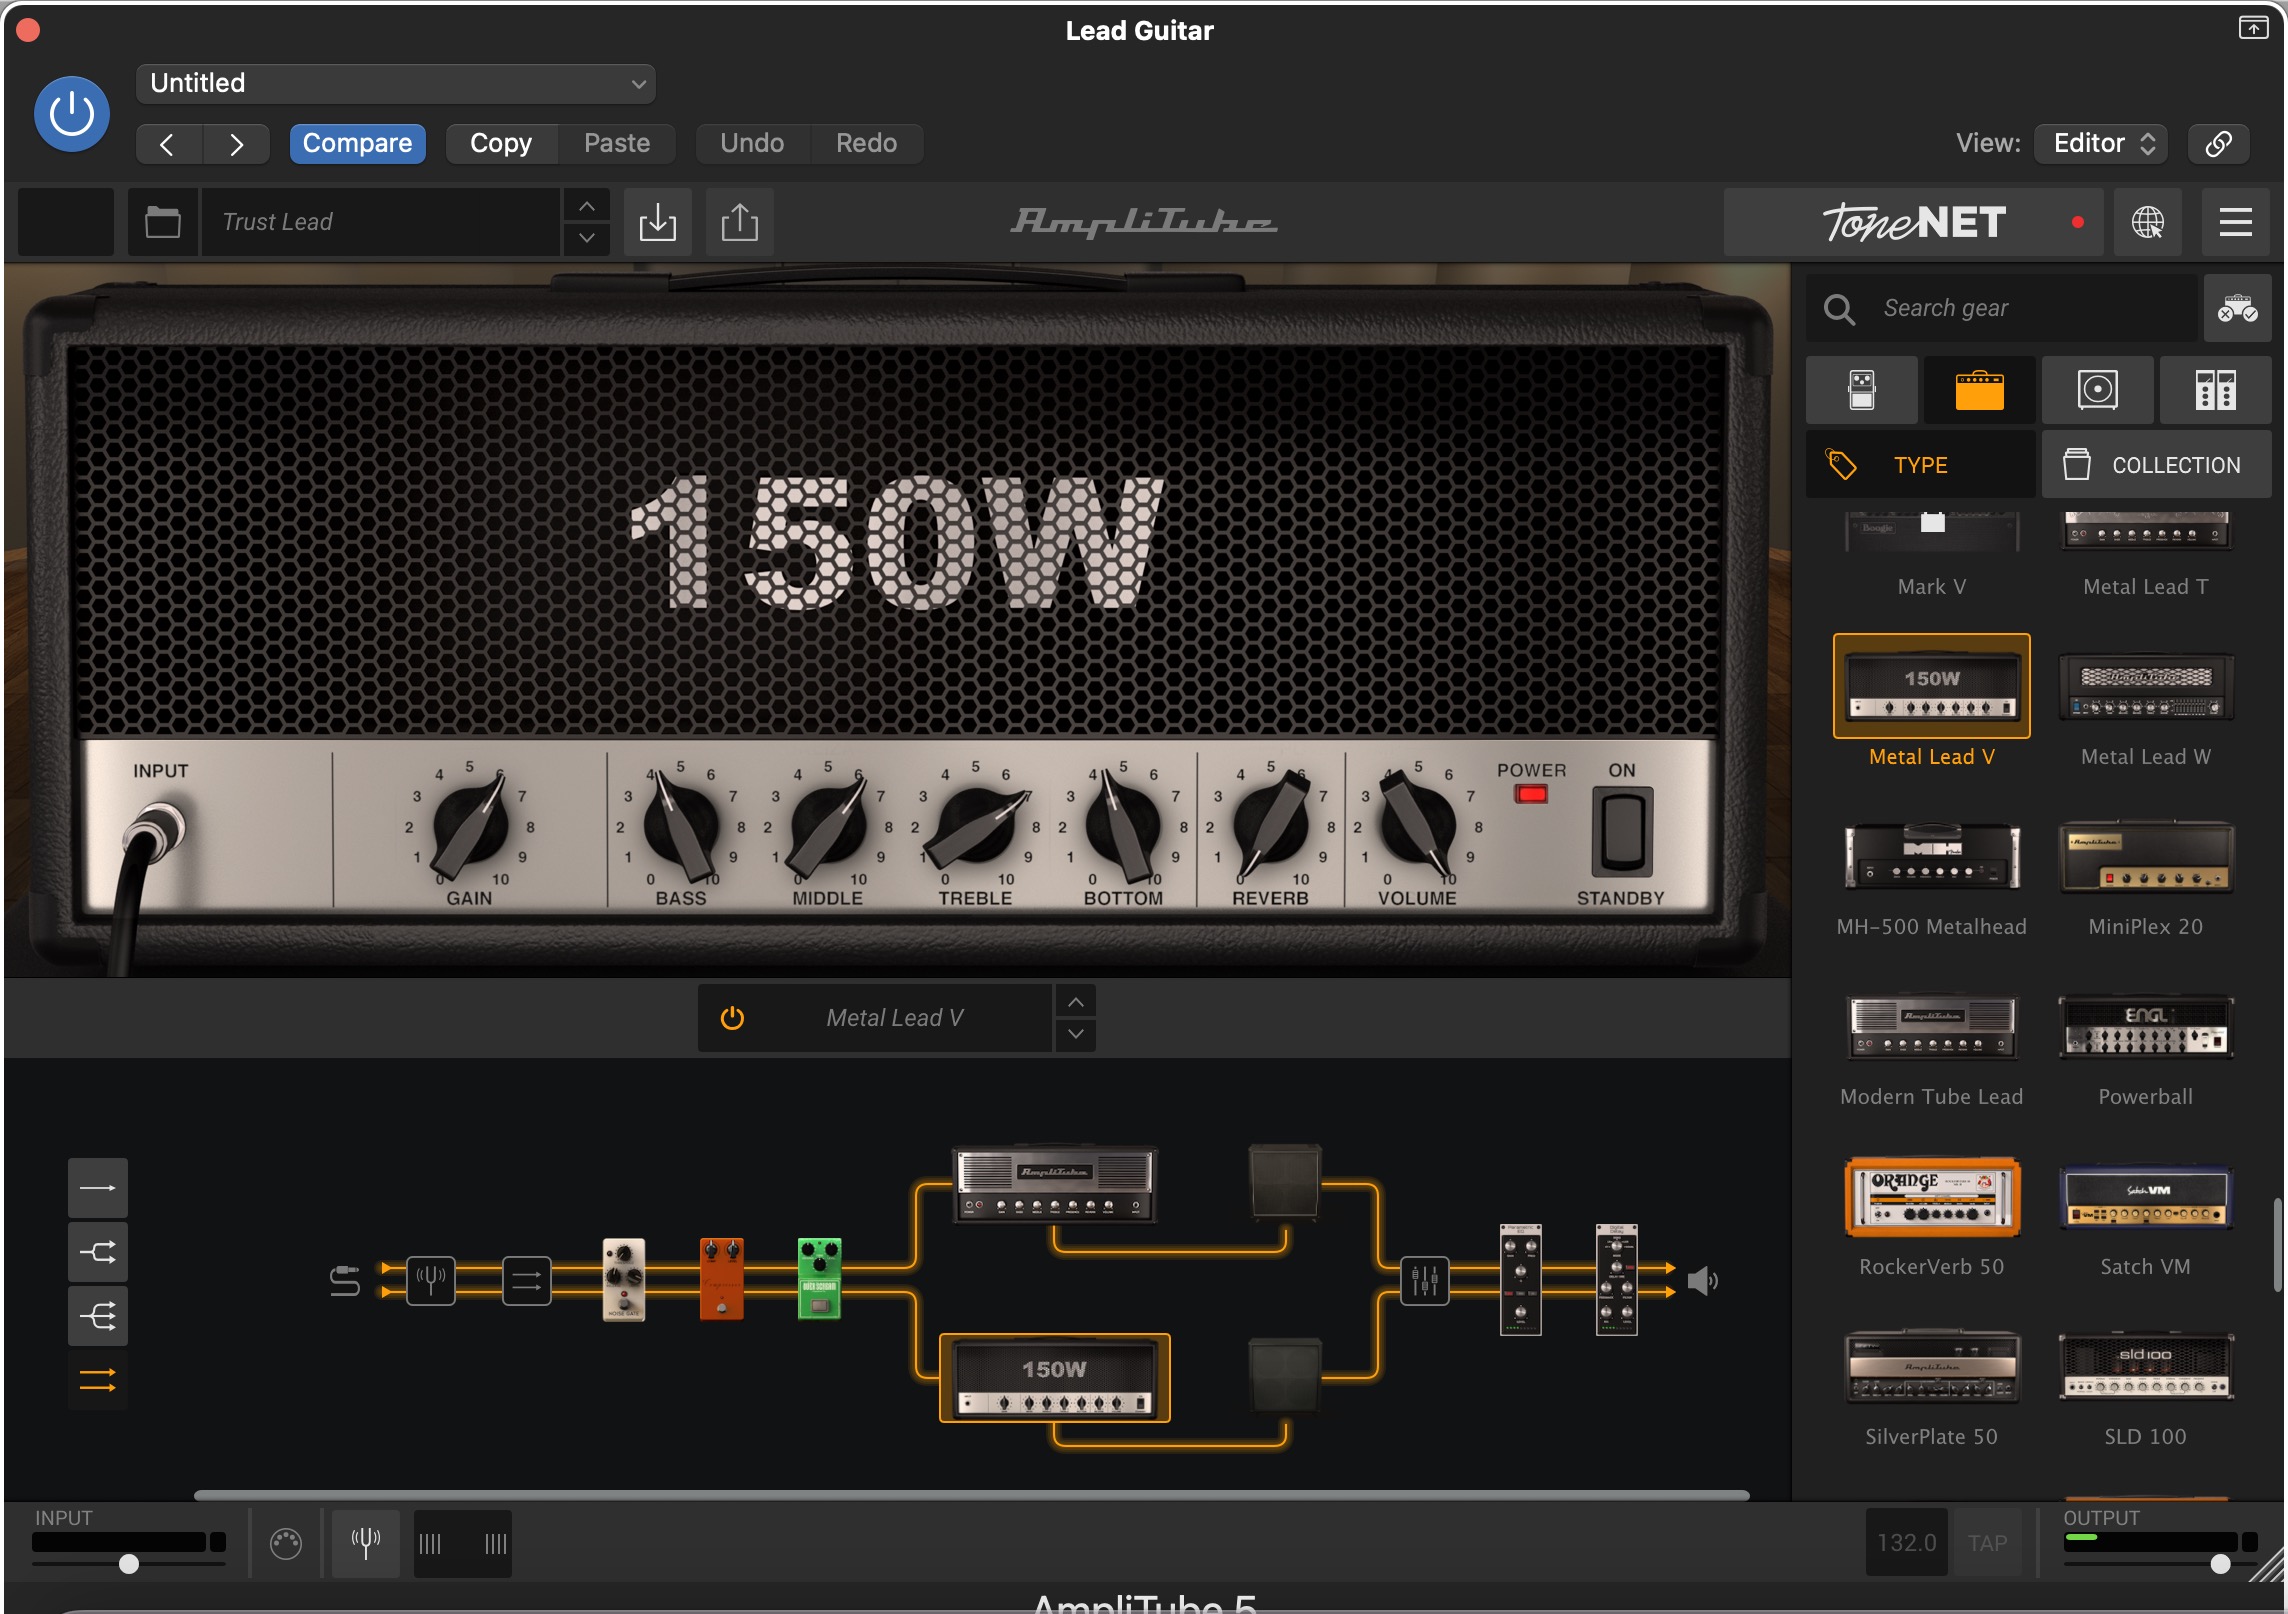The image size is (2288, 1614).
Task: Click the white noise gate pedal
Action: (624, 1280)
